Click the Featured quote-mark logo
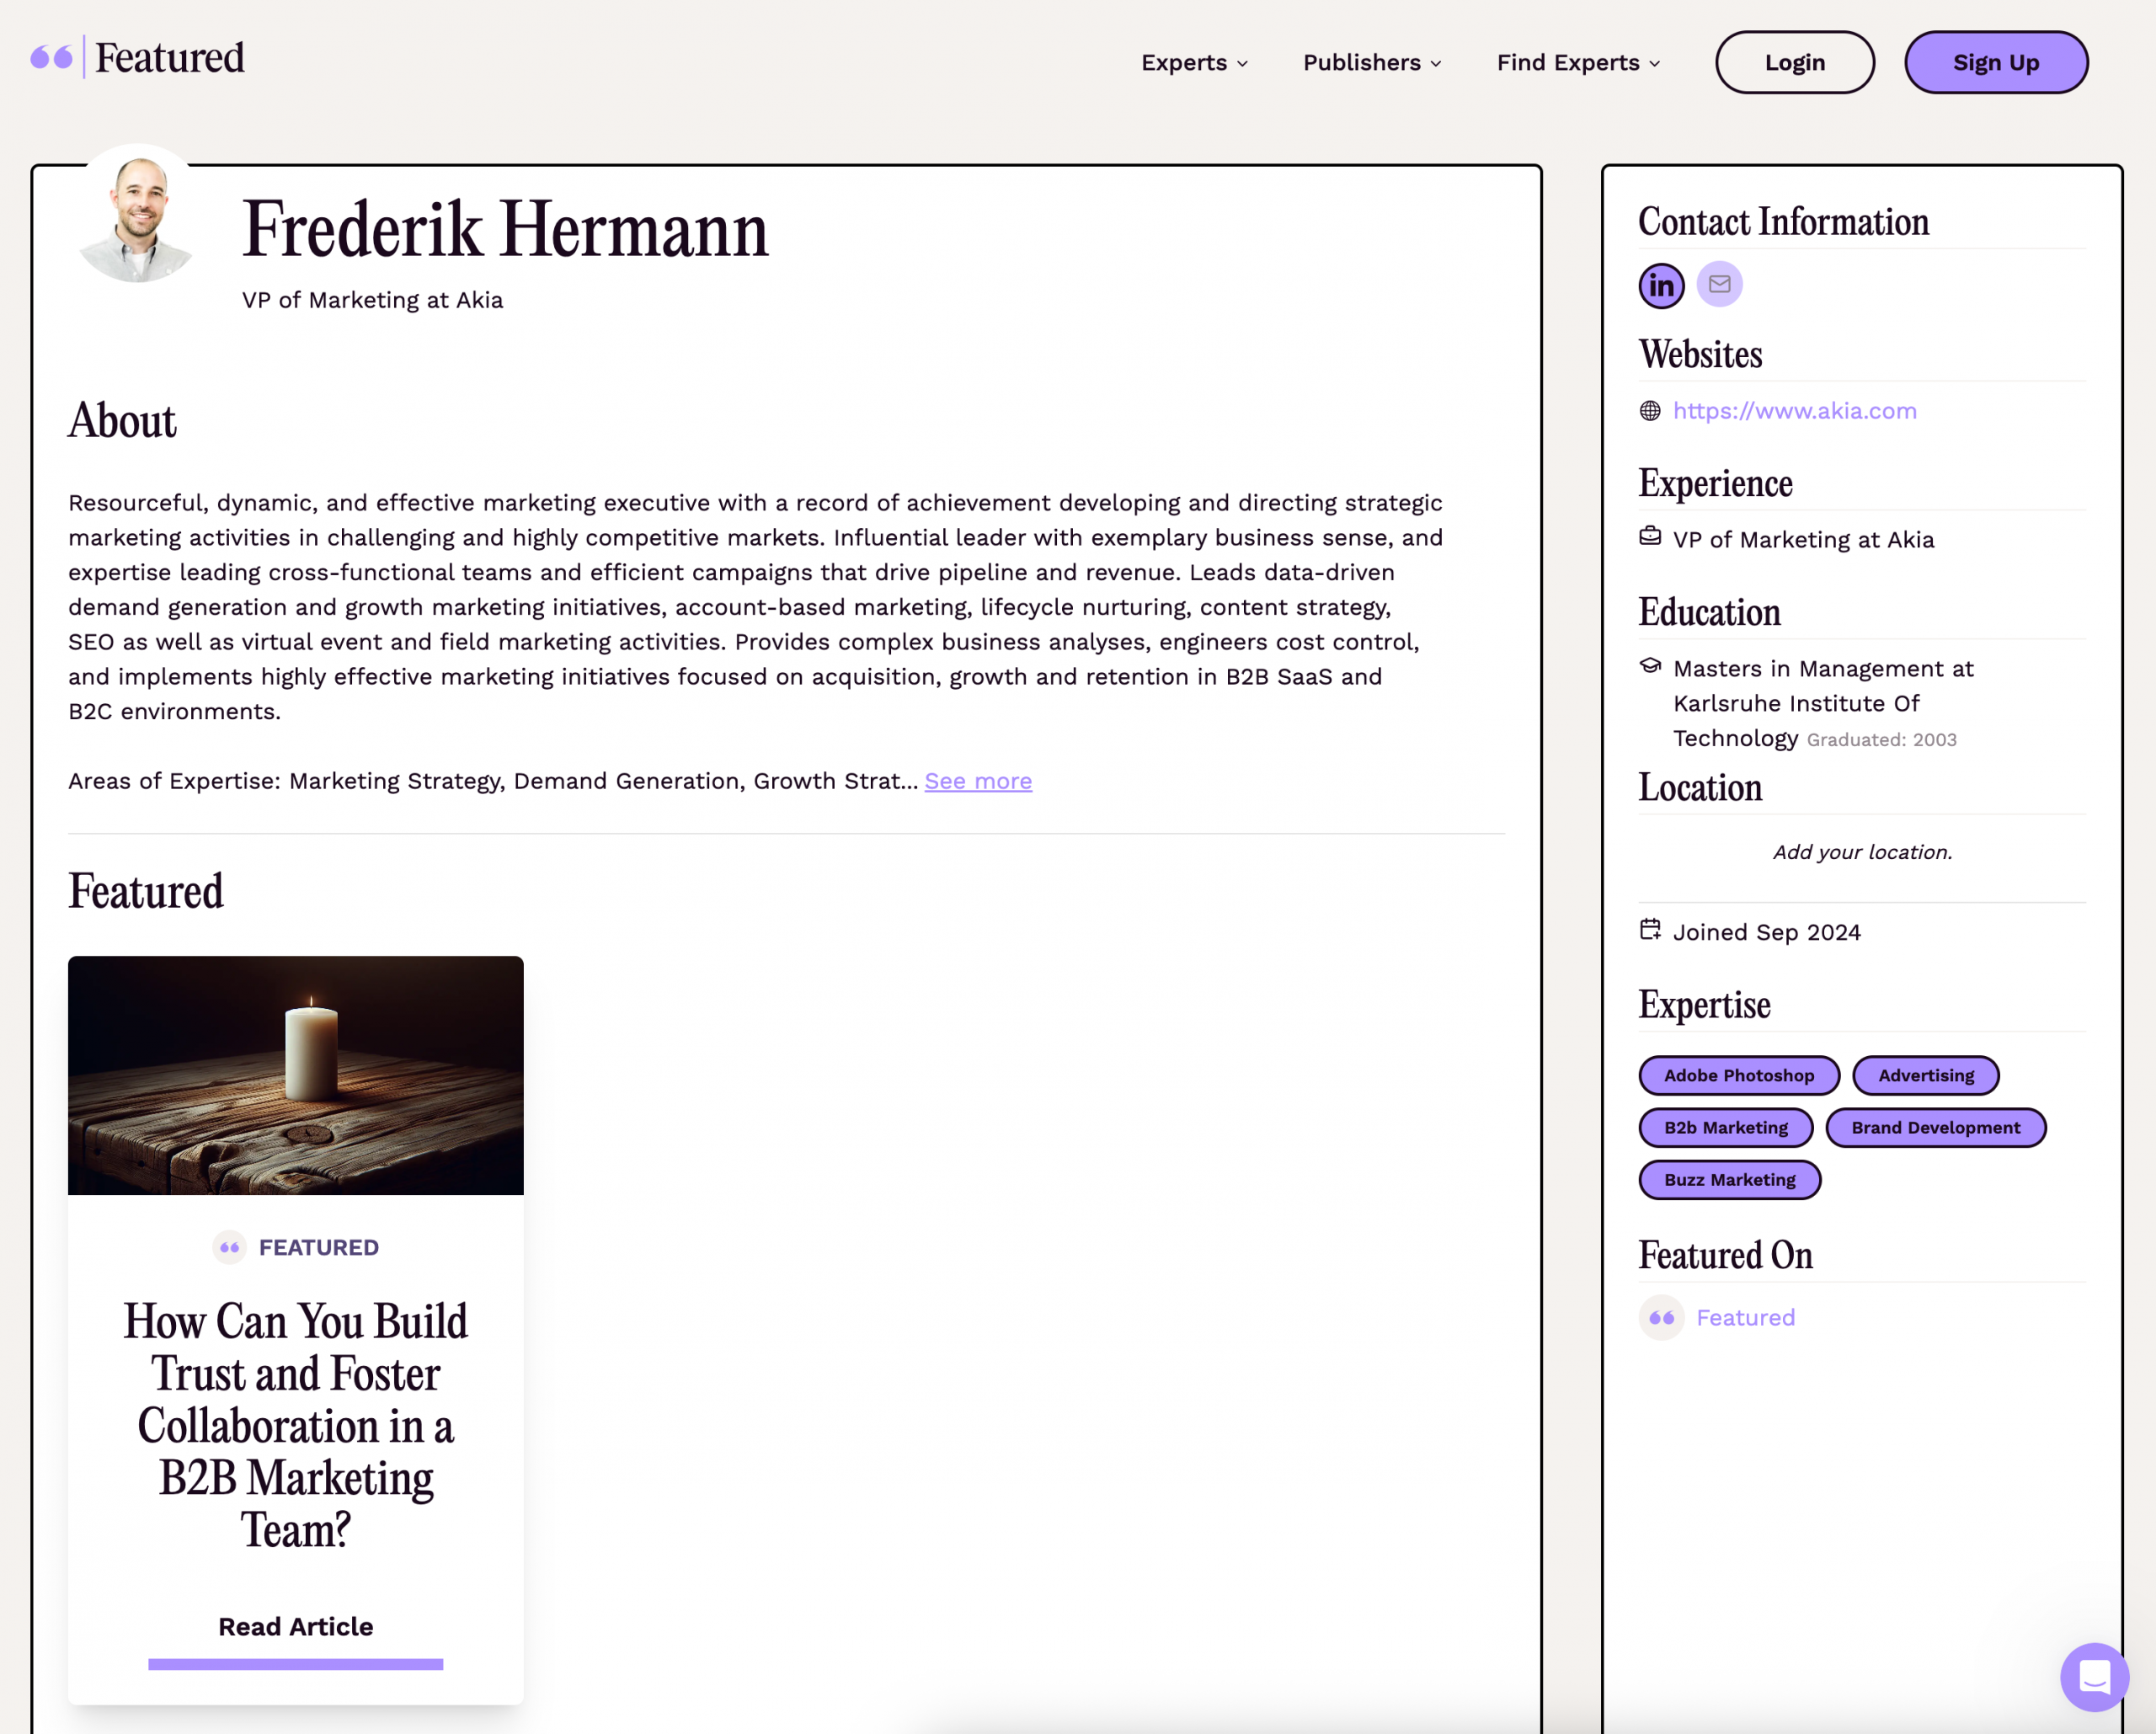Viewport: 2156px width, 1734px height. (x=52, y=58)
